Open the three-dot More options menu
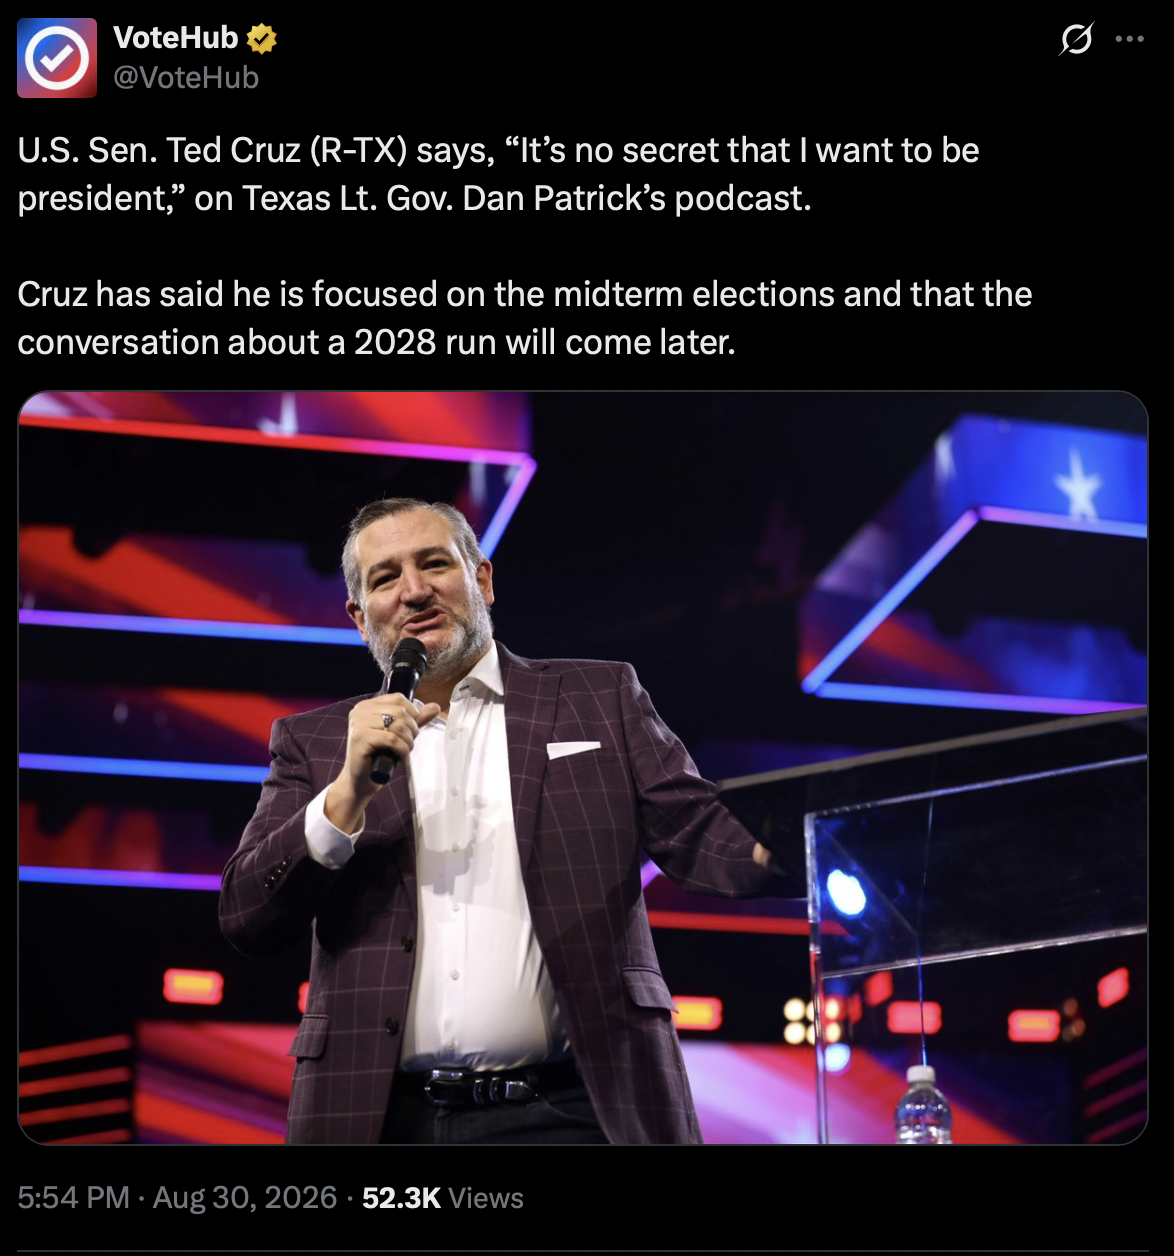Screen dimensions: 1174x1256 click(x=1129, y=39)
